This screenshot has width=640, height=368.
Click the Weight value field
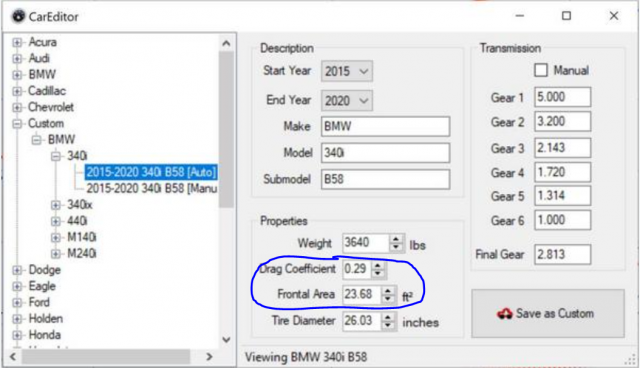point(366,243)
